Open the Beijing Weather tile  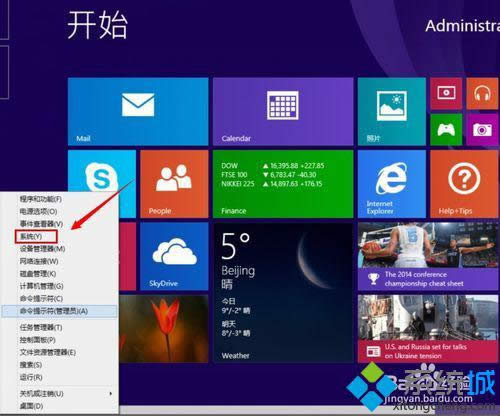283,293
